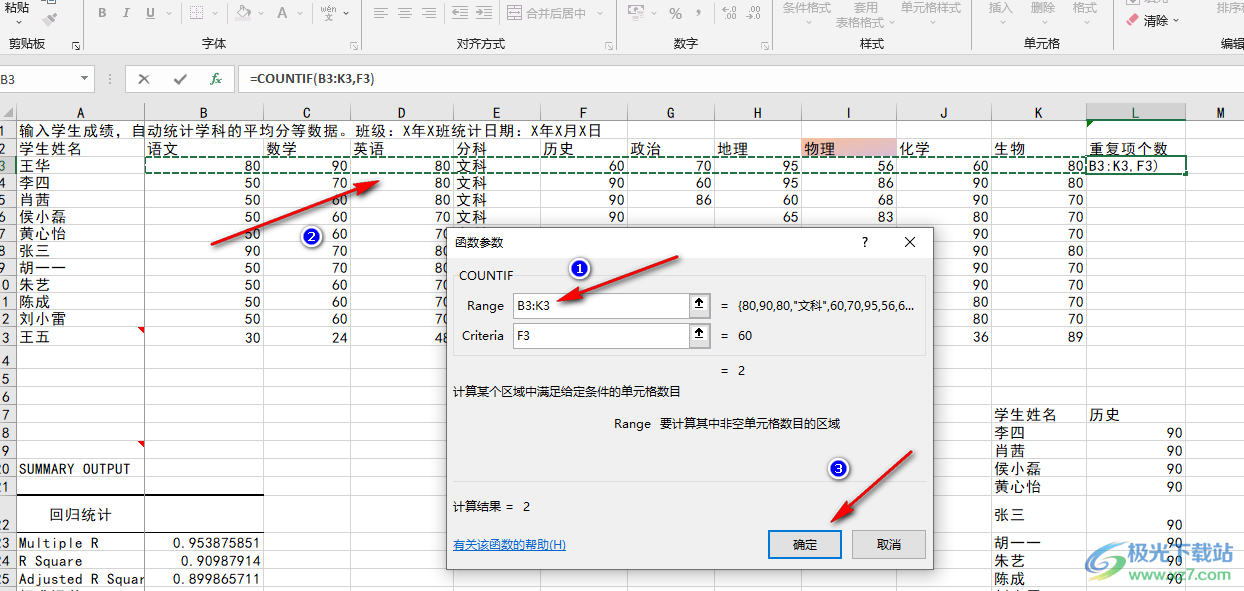Screen dimensions: 1244x591
Task: Toggle Underline formatting in ribbon
Action: click(x=150, y=13)
